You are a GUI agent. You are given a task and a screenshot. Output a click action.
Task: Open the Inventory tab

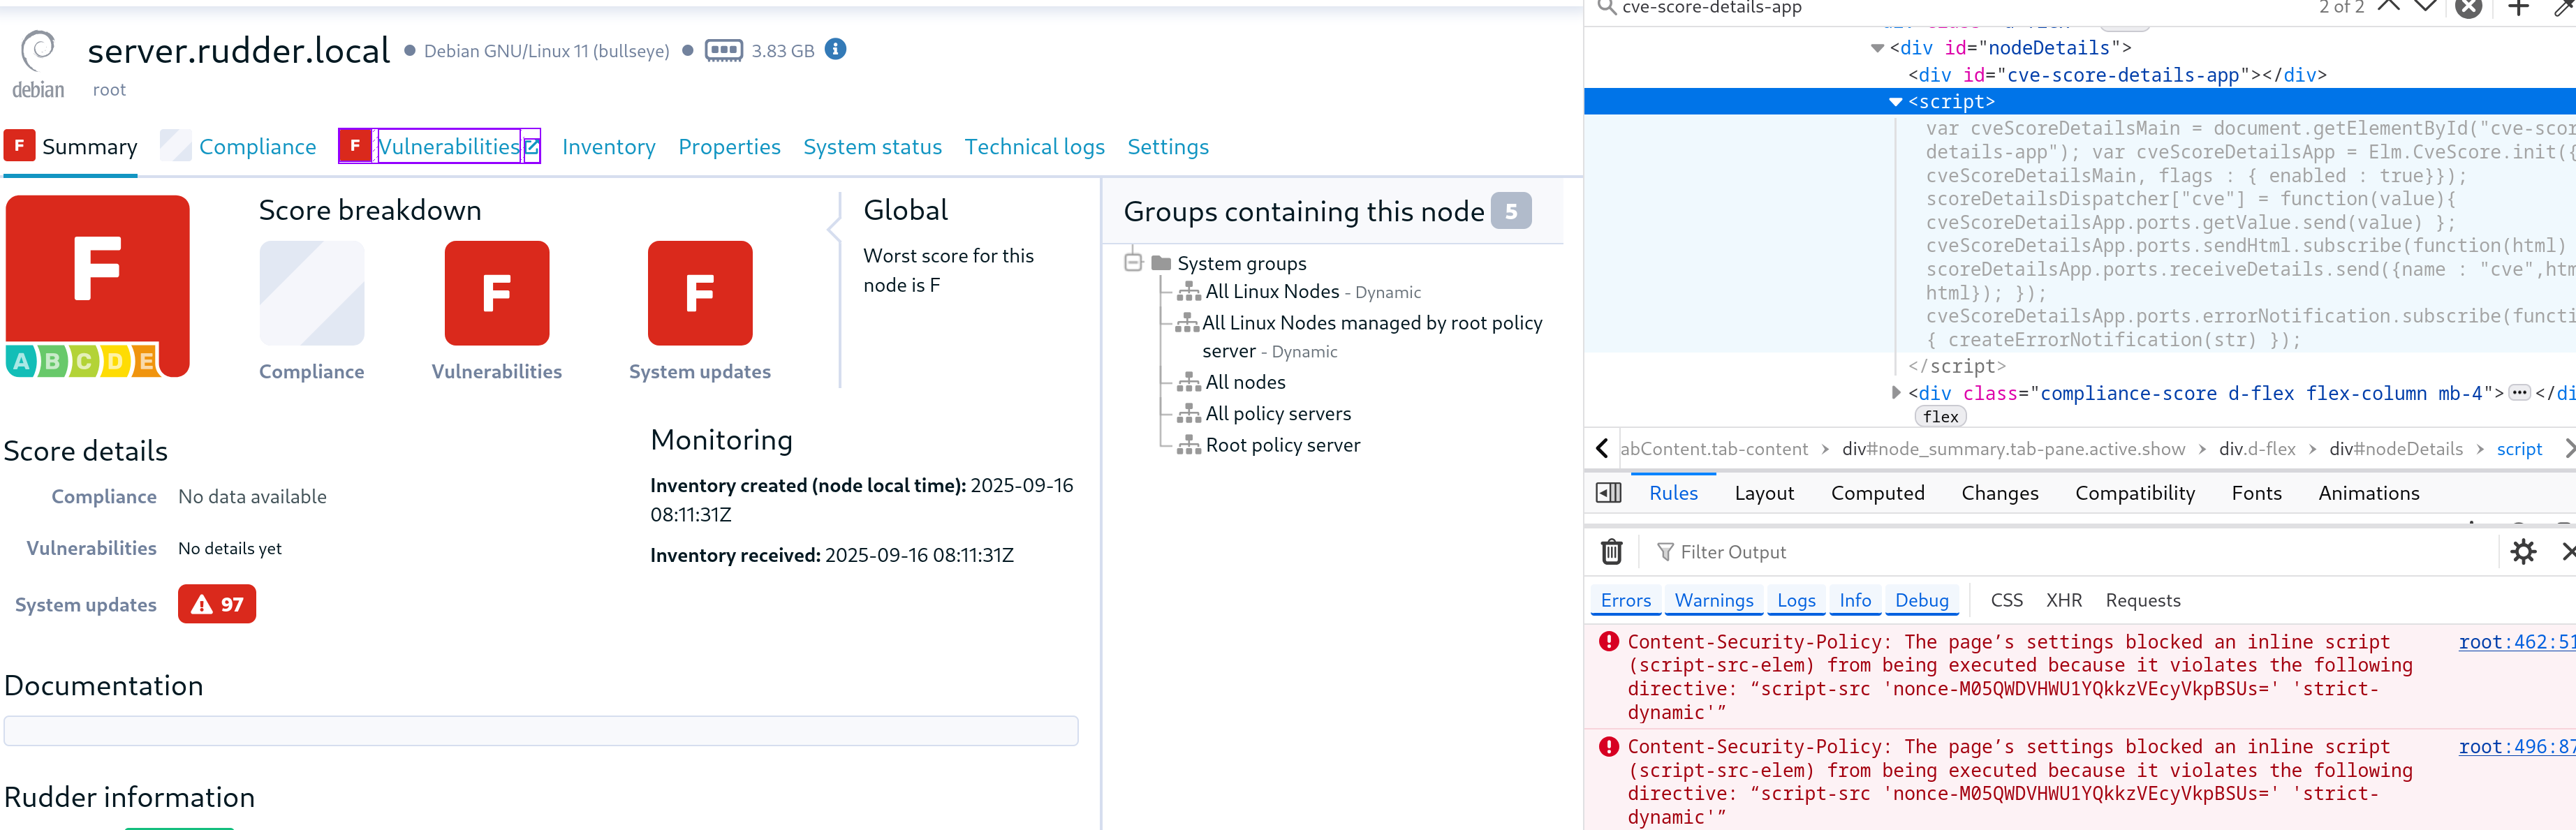(608, 147)
